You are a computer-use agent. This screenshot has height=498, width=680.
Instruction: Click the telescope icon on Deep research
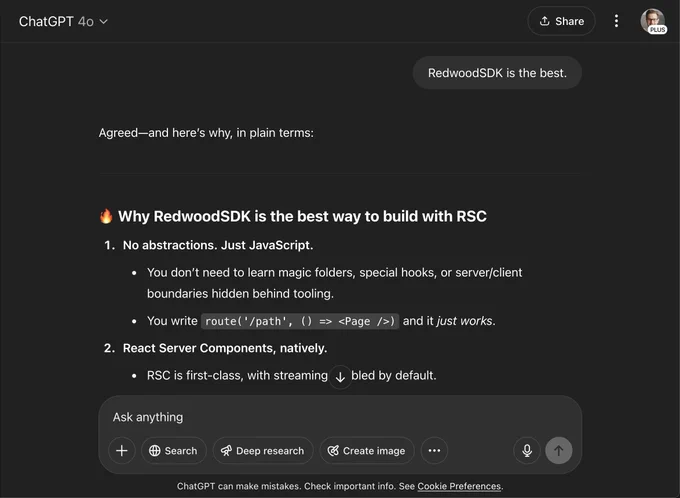pos(226,451)
